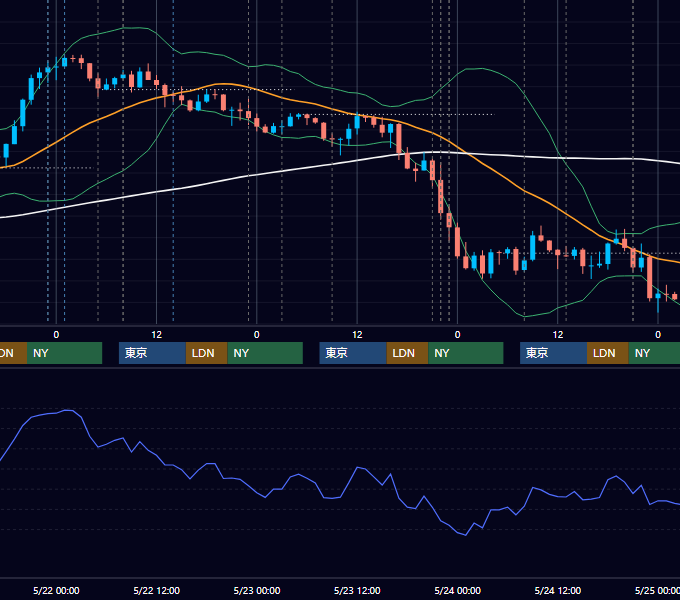The height and width of the screenshot is (600, 680).
Task: Click the 5/23 00:00 time axis label
Action: click(257, 590)
